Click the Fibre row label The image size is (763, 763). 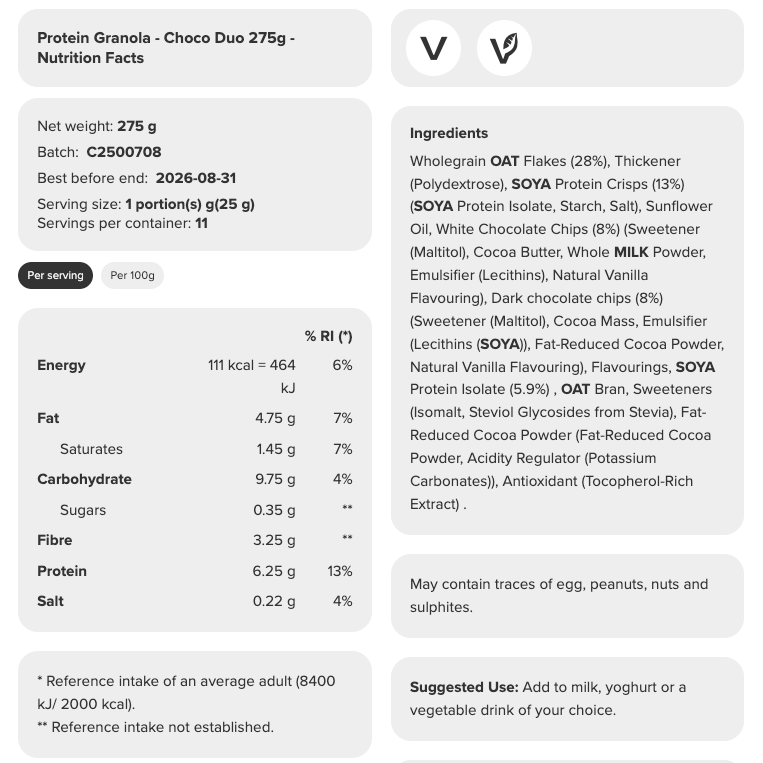[54, 540]
